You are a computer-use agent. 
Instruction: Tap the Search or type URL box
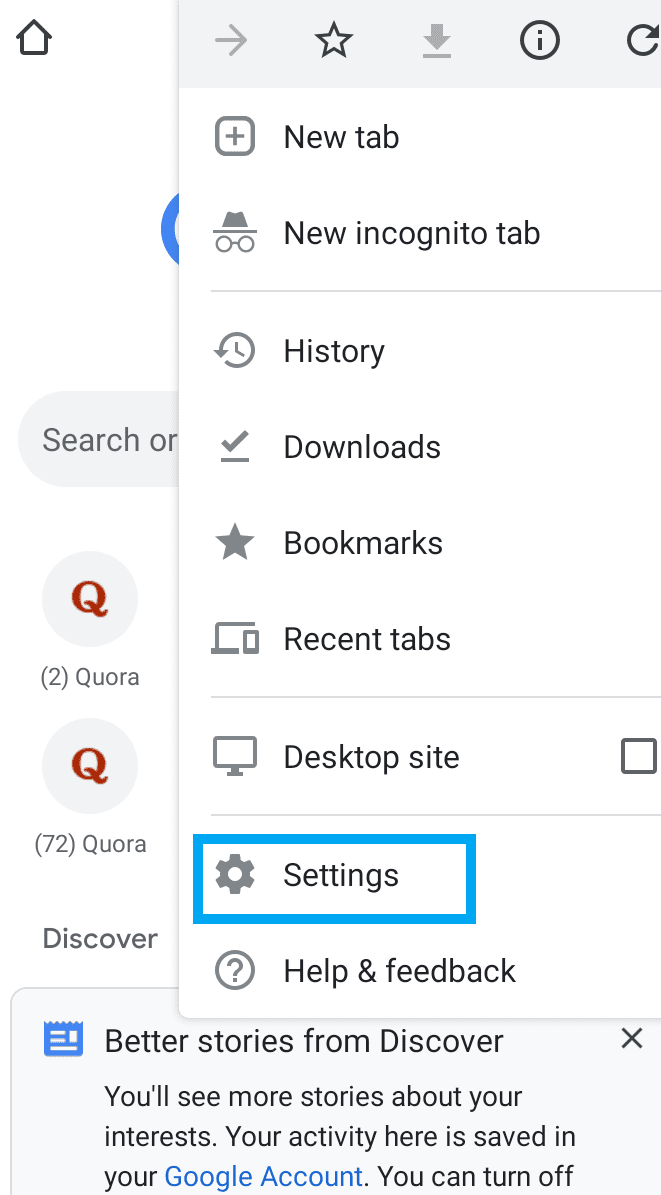tap(100, 440)
